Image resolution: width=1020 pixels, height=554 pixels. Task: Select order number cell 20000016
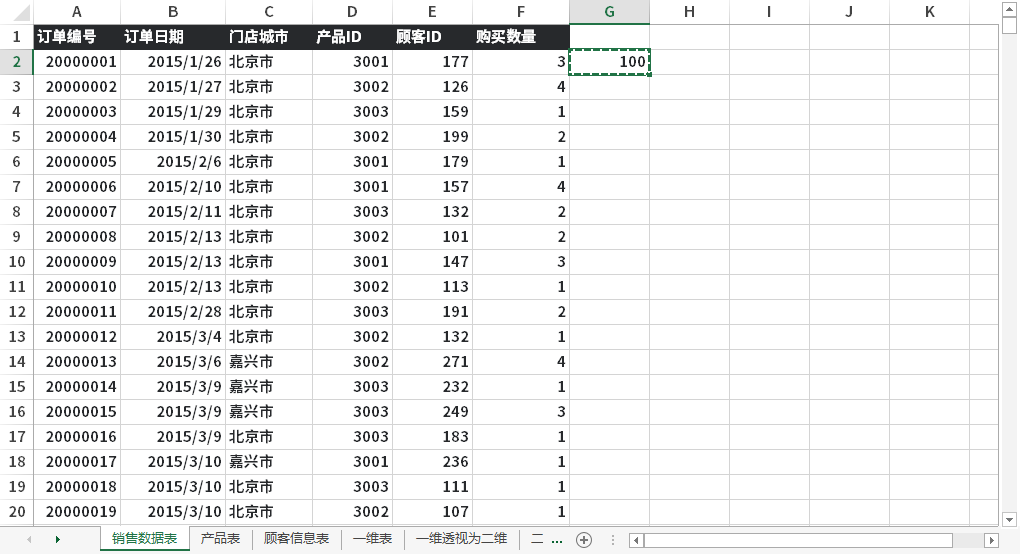coord(77,436)
